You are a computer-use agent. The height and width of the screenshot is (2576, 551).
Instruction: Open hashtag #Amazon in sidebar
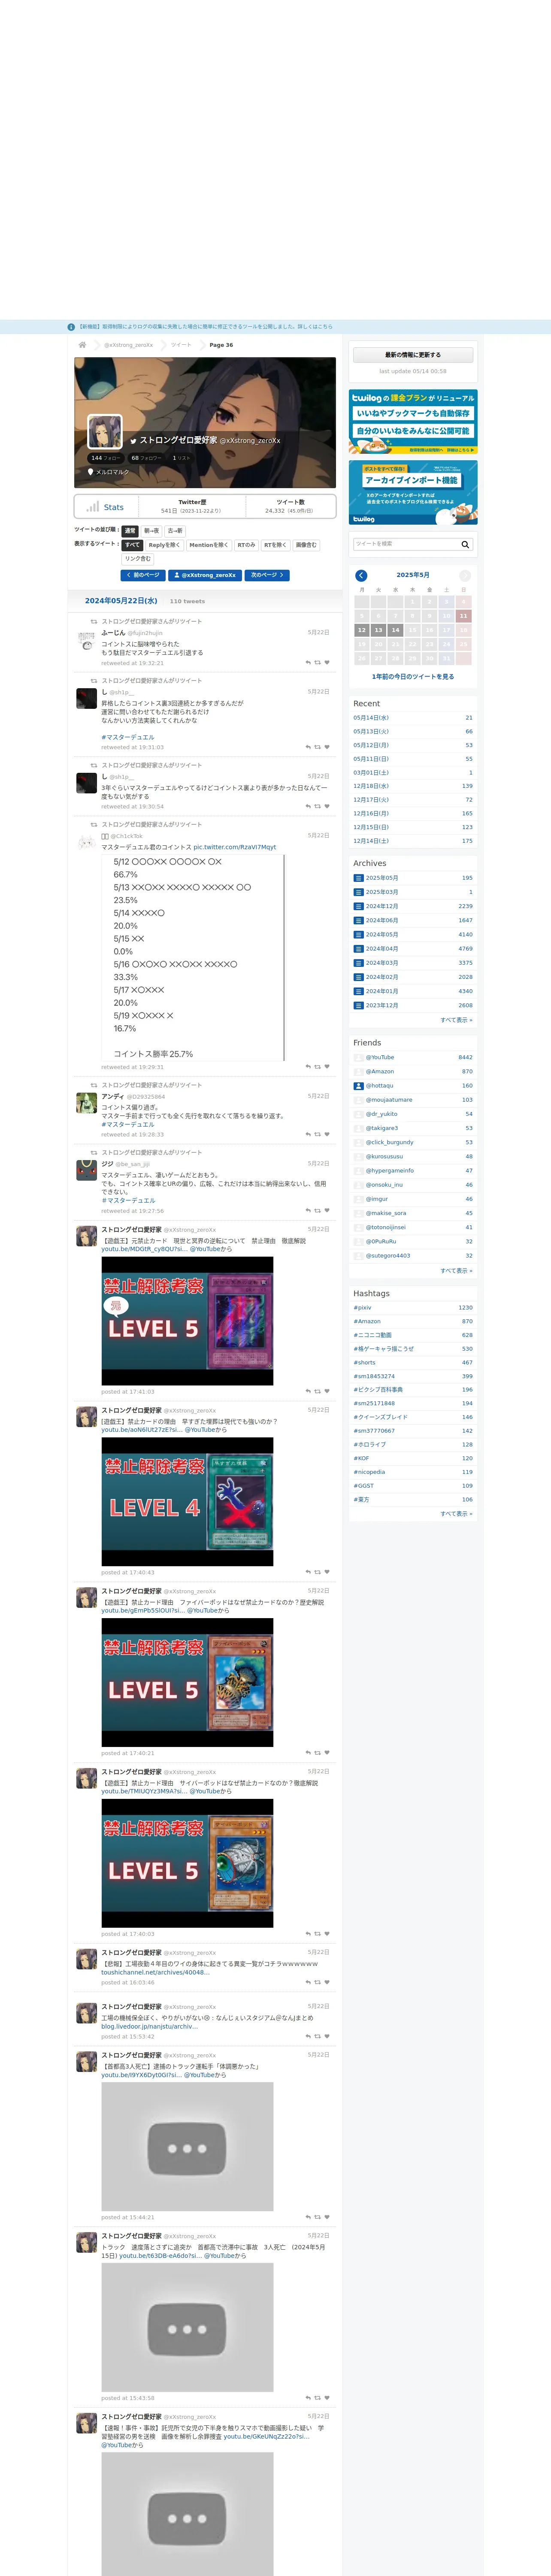(367, 1322)
